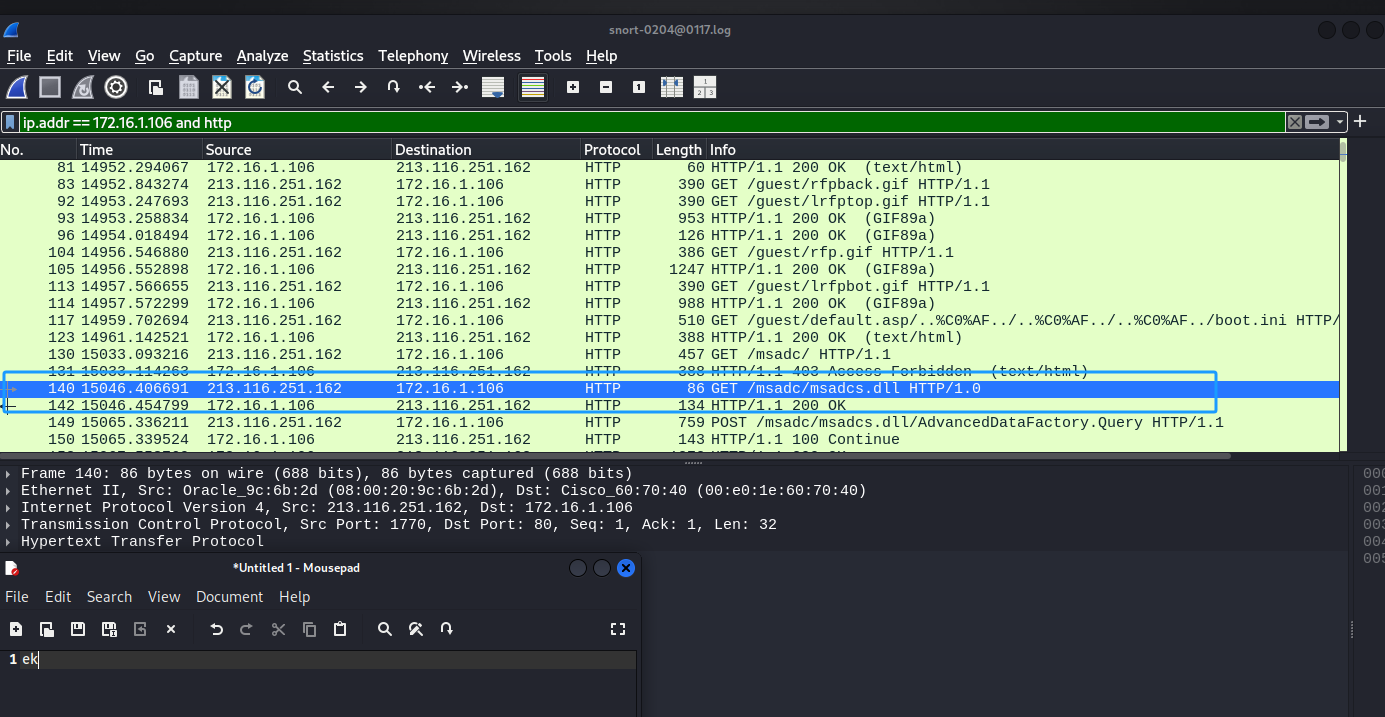Go forward in packet history

point(361,87)
